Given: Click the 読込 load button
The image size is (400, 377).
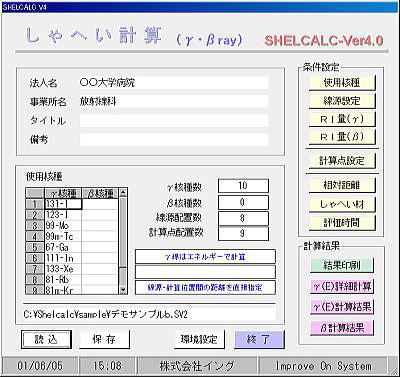Looking at the screenshot, I should pos(46,340).
